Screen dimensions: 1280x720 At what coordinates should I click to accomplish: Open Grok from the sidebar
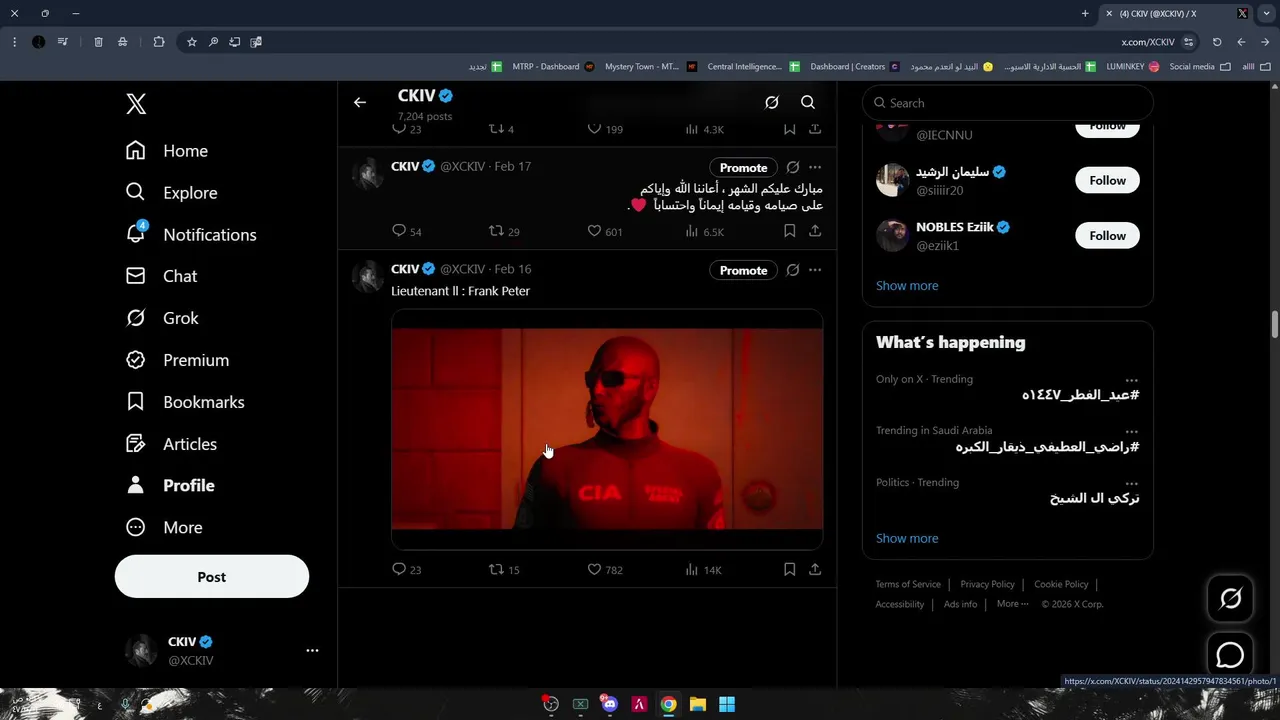coord(162,318)
